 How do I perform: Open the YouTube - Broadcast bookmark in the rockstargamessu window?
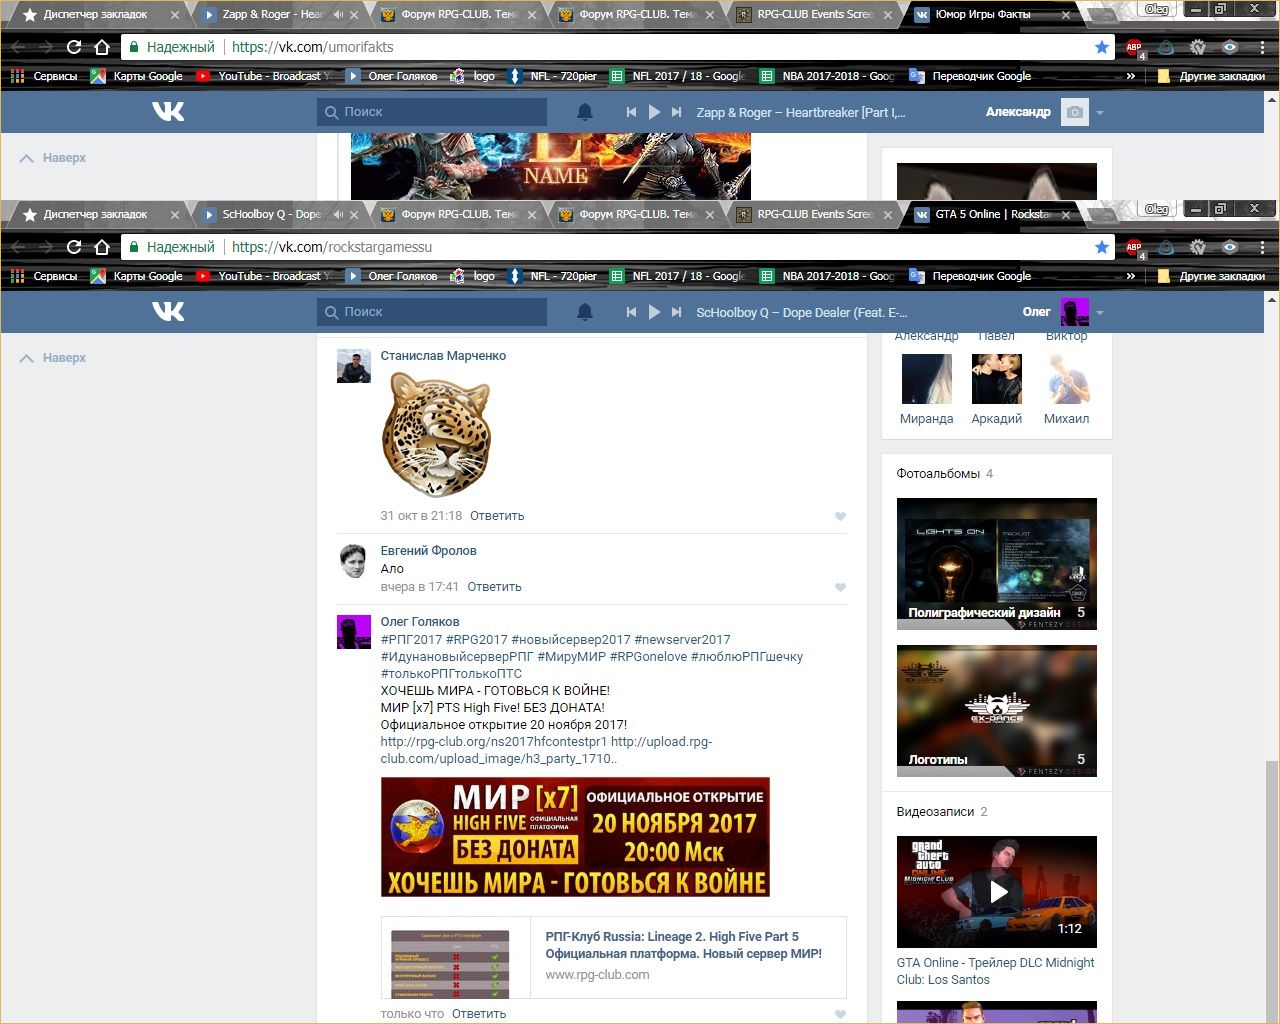[263, 276]
